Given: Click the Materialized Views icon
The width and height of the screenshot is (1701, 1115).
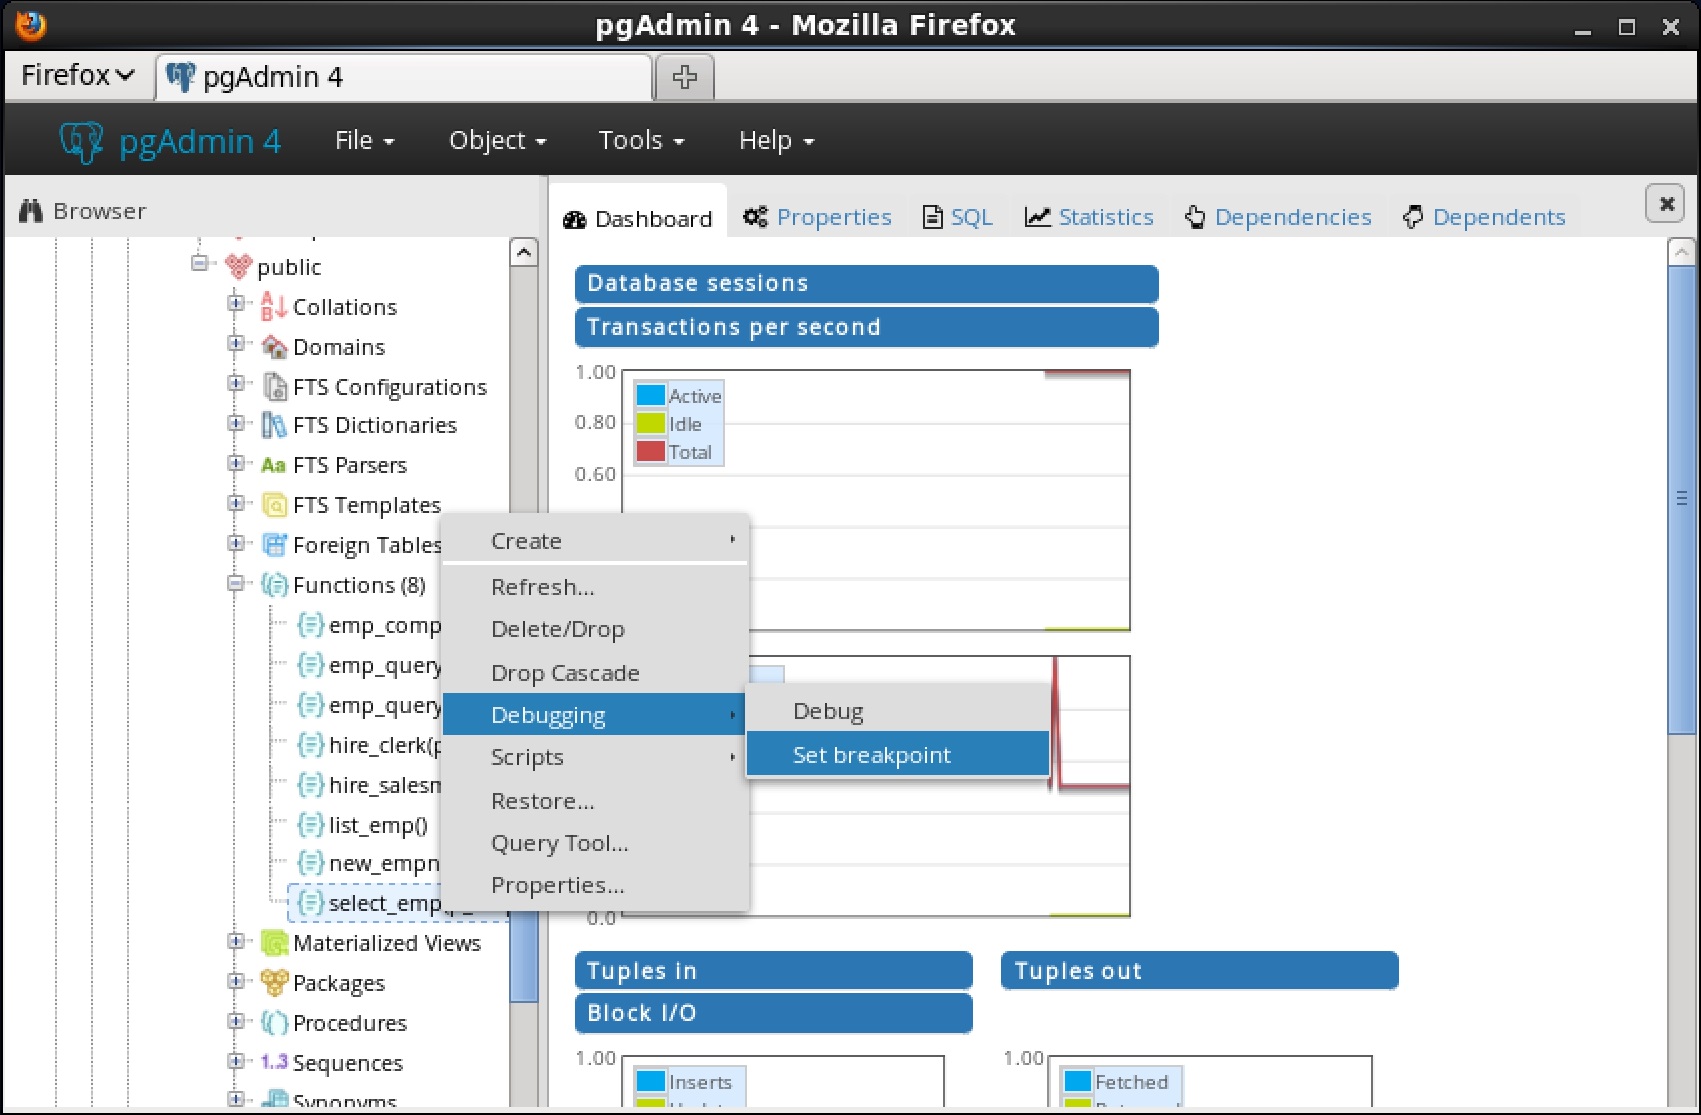Looking at the screenshot, I should (273, 943).
